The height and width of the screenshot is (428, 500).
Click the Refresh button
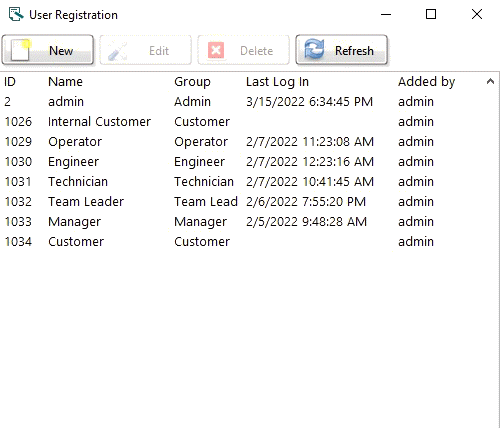[342, 50]
